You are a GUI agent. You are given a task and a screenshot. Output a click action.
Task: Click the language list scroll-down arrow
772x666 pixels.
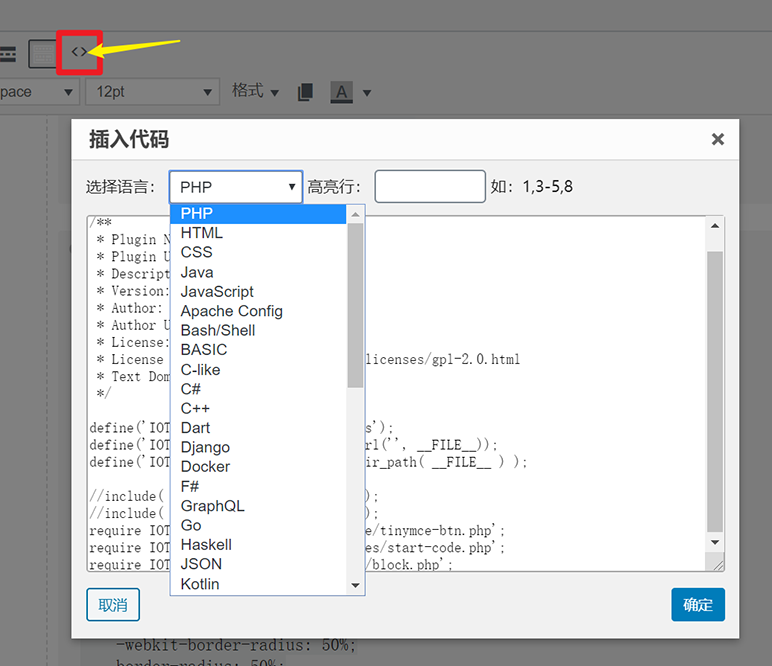(x=355, y=585)
